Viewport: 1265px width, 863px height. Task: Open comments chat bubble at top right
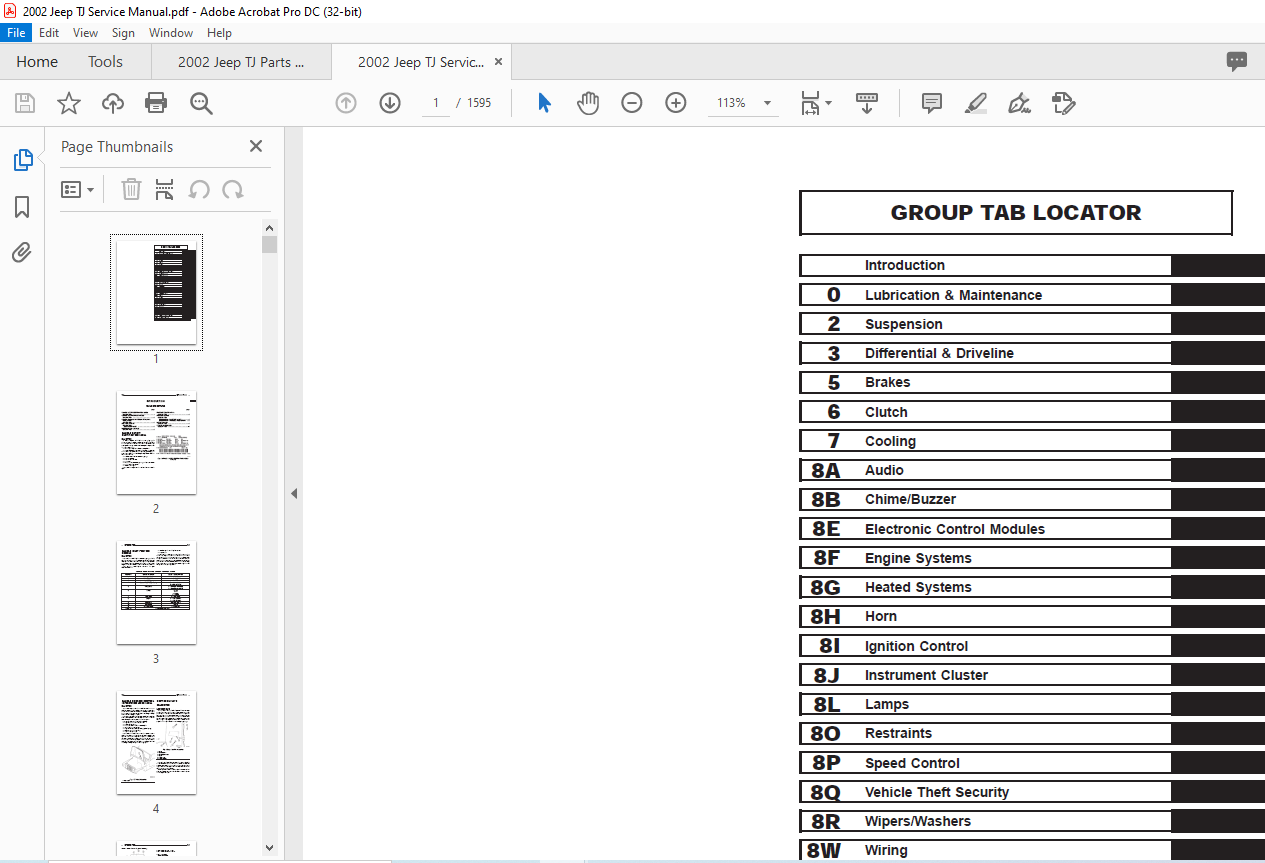1237,62
